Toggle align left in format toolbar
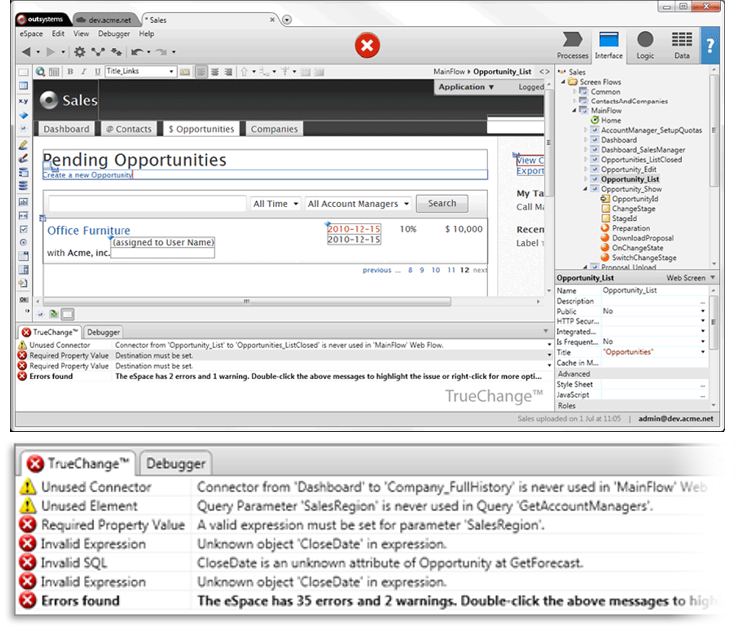The height and width of the screenshot is (630, 735). [201, 72]
